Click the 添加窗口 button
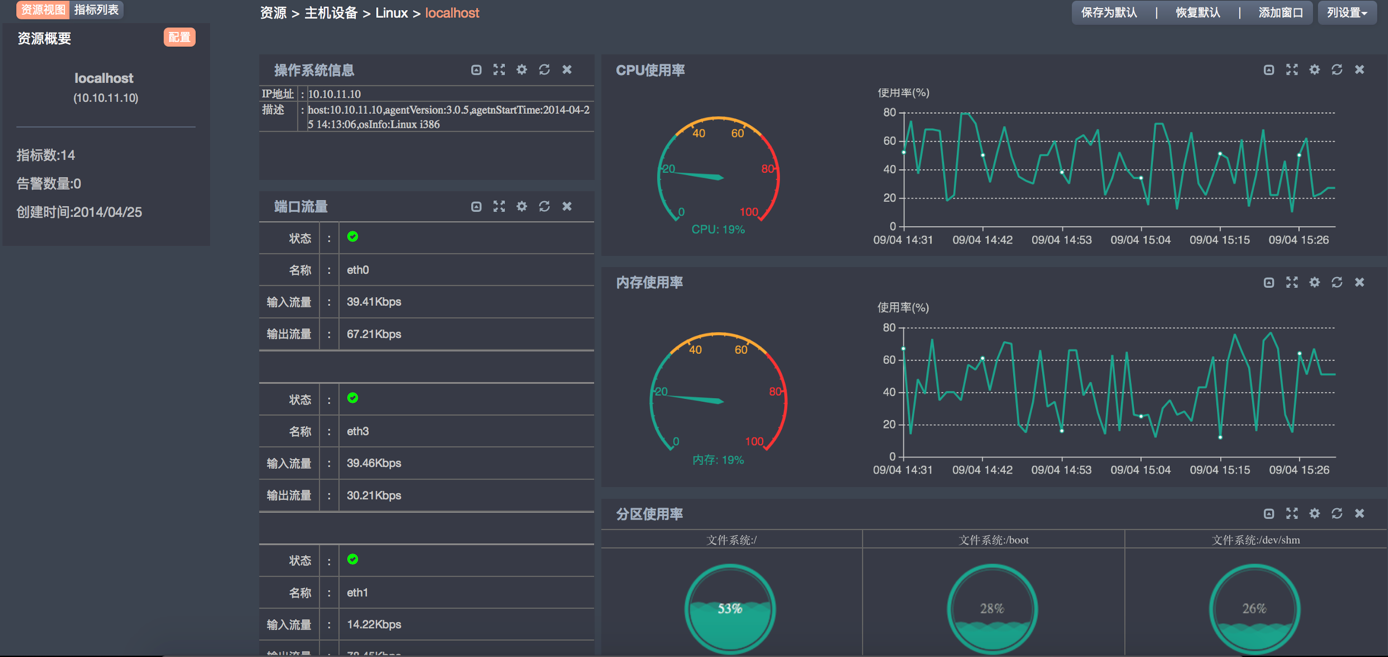 1280,13
